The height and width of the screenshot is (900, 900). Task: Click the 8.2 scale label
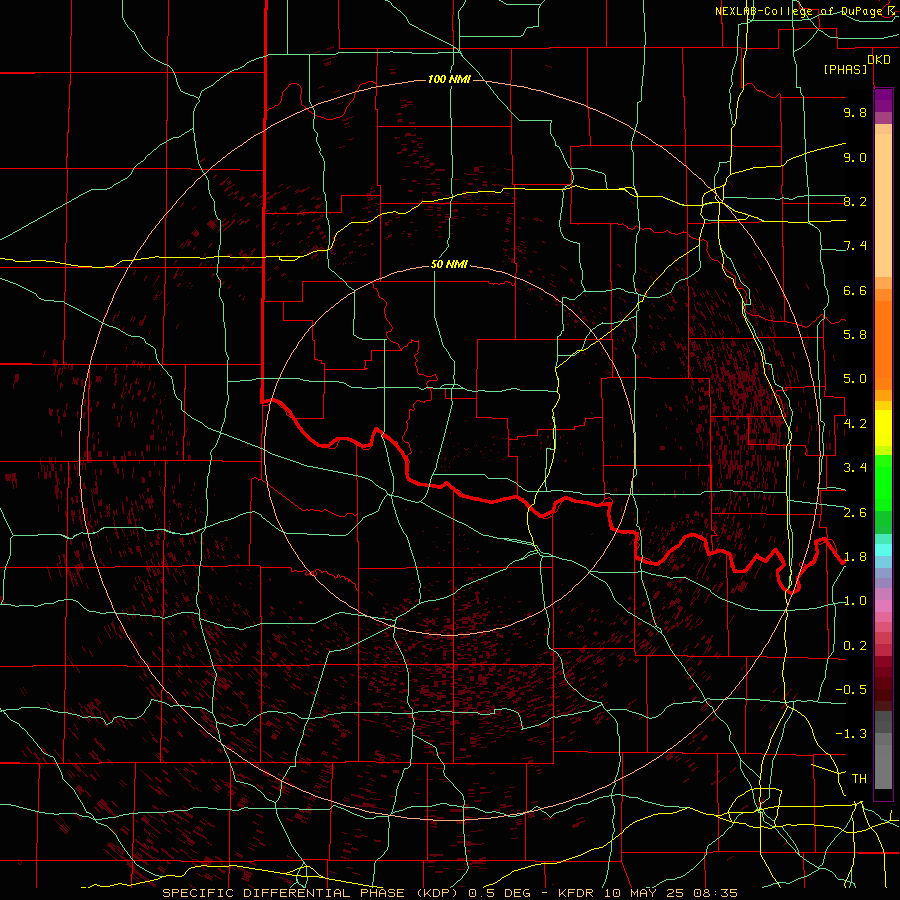(x=855, y=201)
